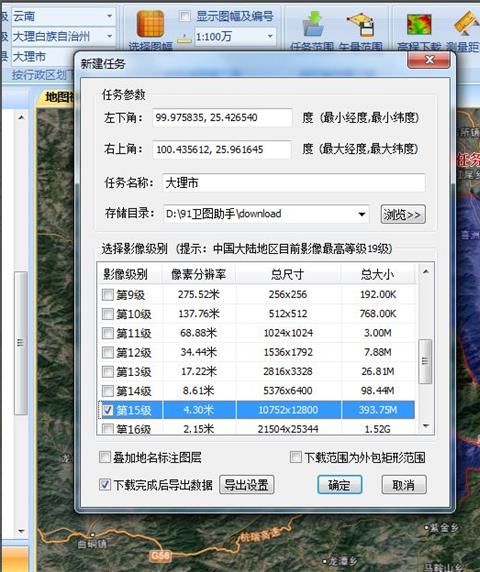480x572 pixels.
Task: Open the 1:100万 scale dropdown
Action: 270,36
